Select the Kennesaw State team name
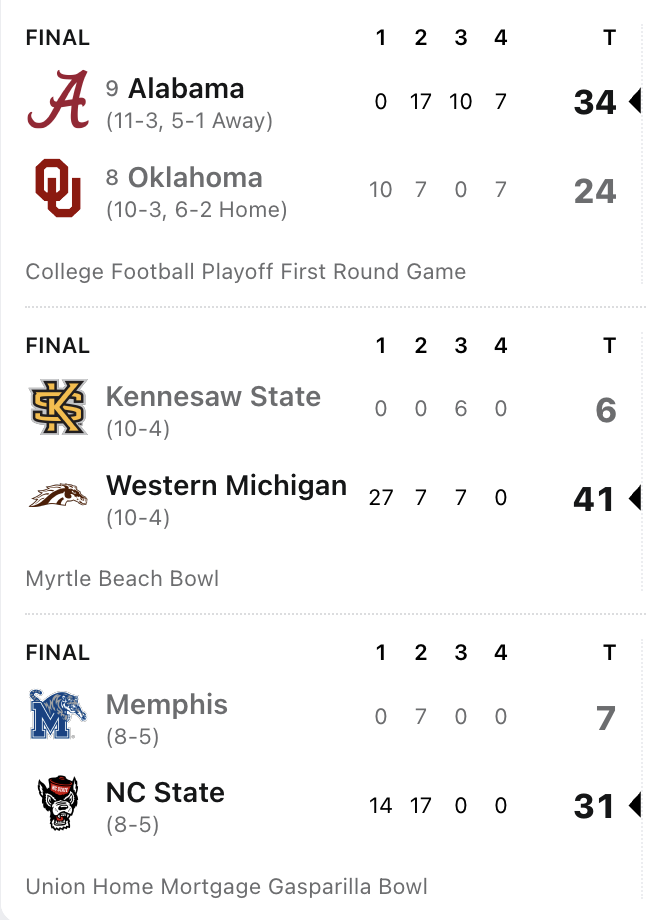The width and height of the screenshot is (648, 920). [213, 396]
